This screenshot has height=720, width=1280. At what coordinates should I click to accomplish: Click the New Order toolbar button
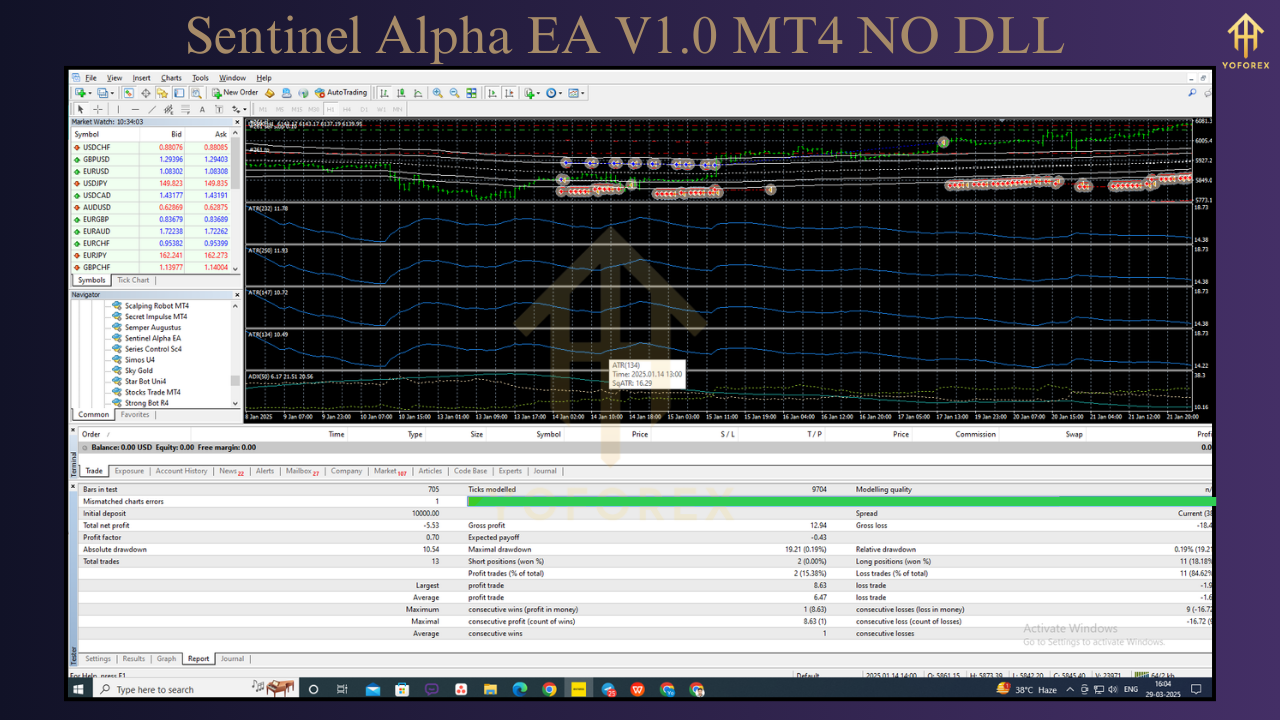pyautogui.click(x=236, y=93)
